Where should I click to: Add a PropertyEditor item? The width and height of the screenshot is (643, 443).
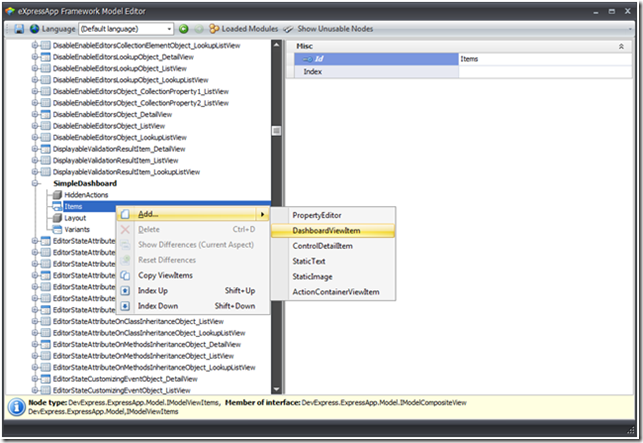pyautogui.click(x=317, y=215)
